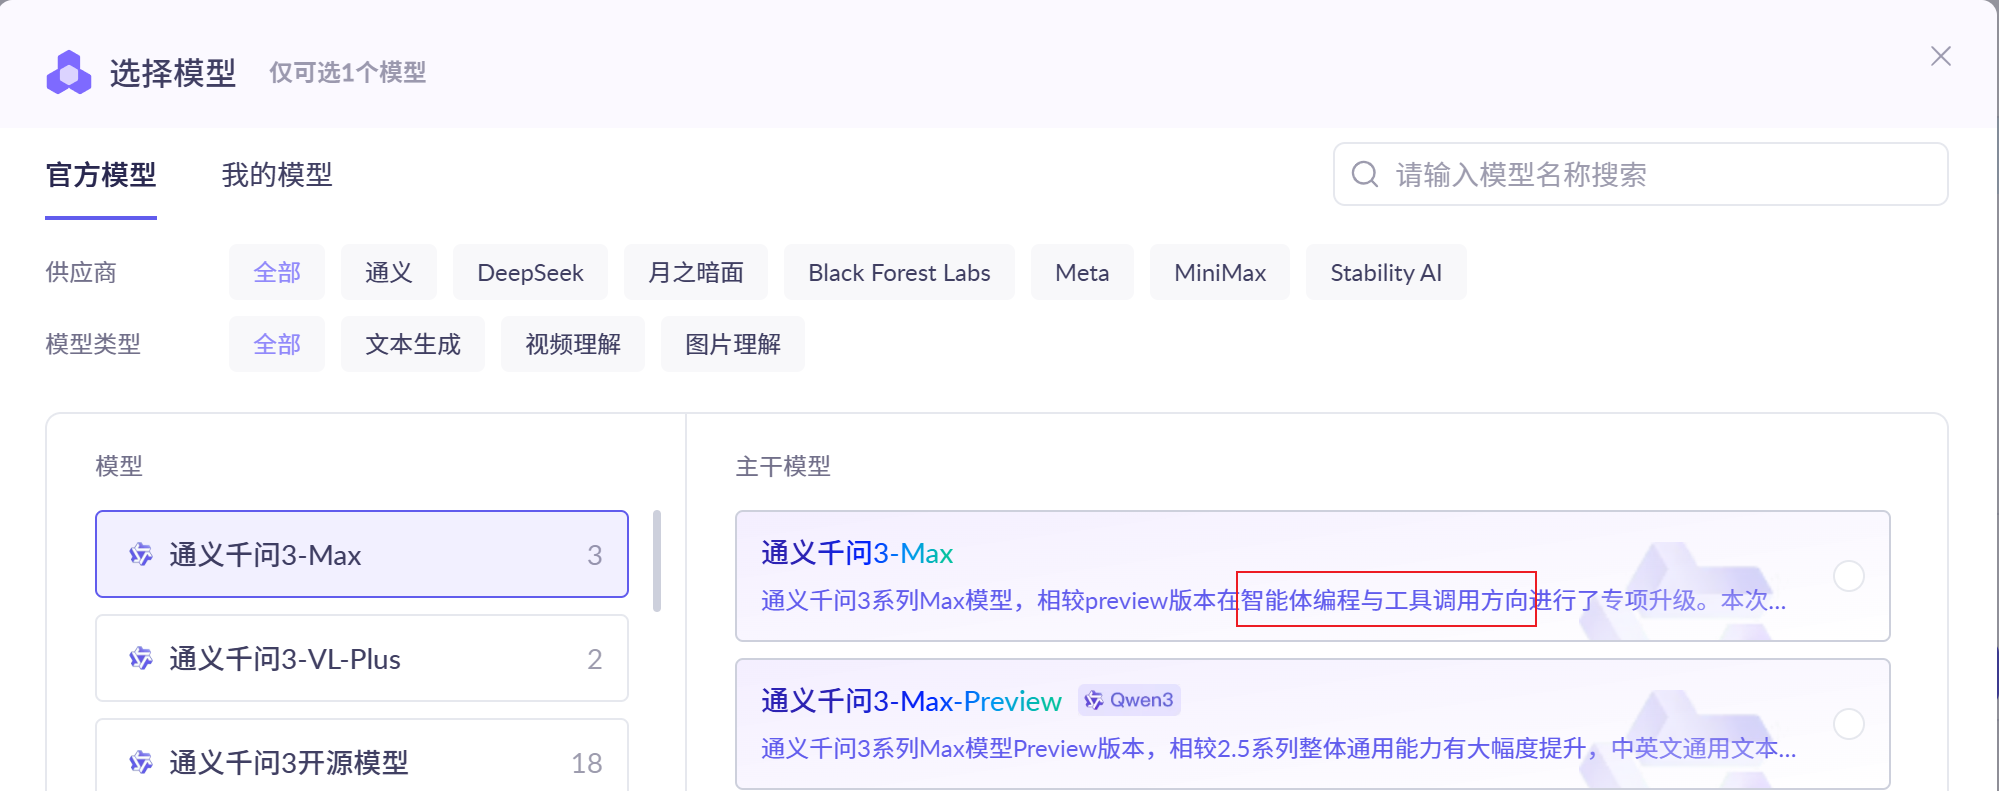
Task: Switch to the 我的模型 tab
Action: coord(277,175)
